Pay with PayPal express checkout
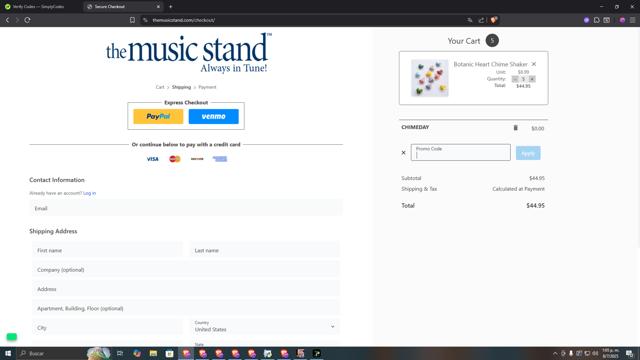640x360 pixels. [158, 116]
